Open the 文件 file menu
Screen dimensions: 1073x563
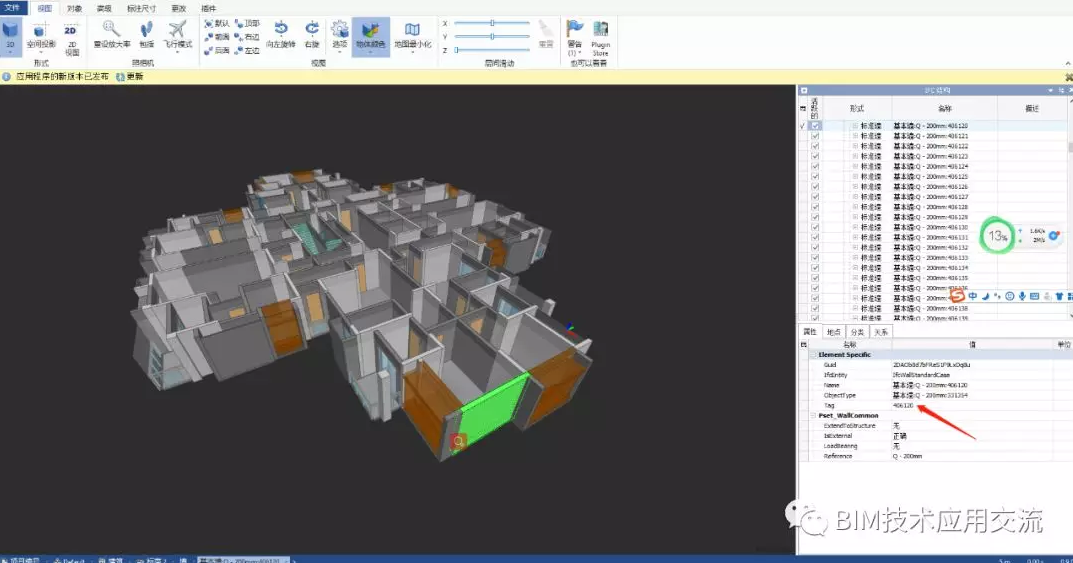click(13, 8)
